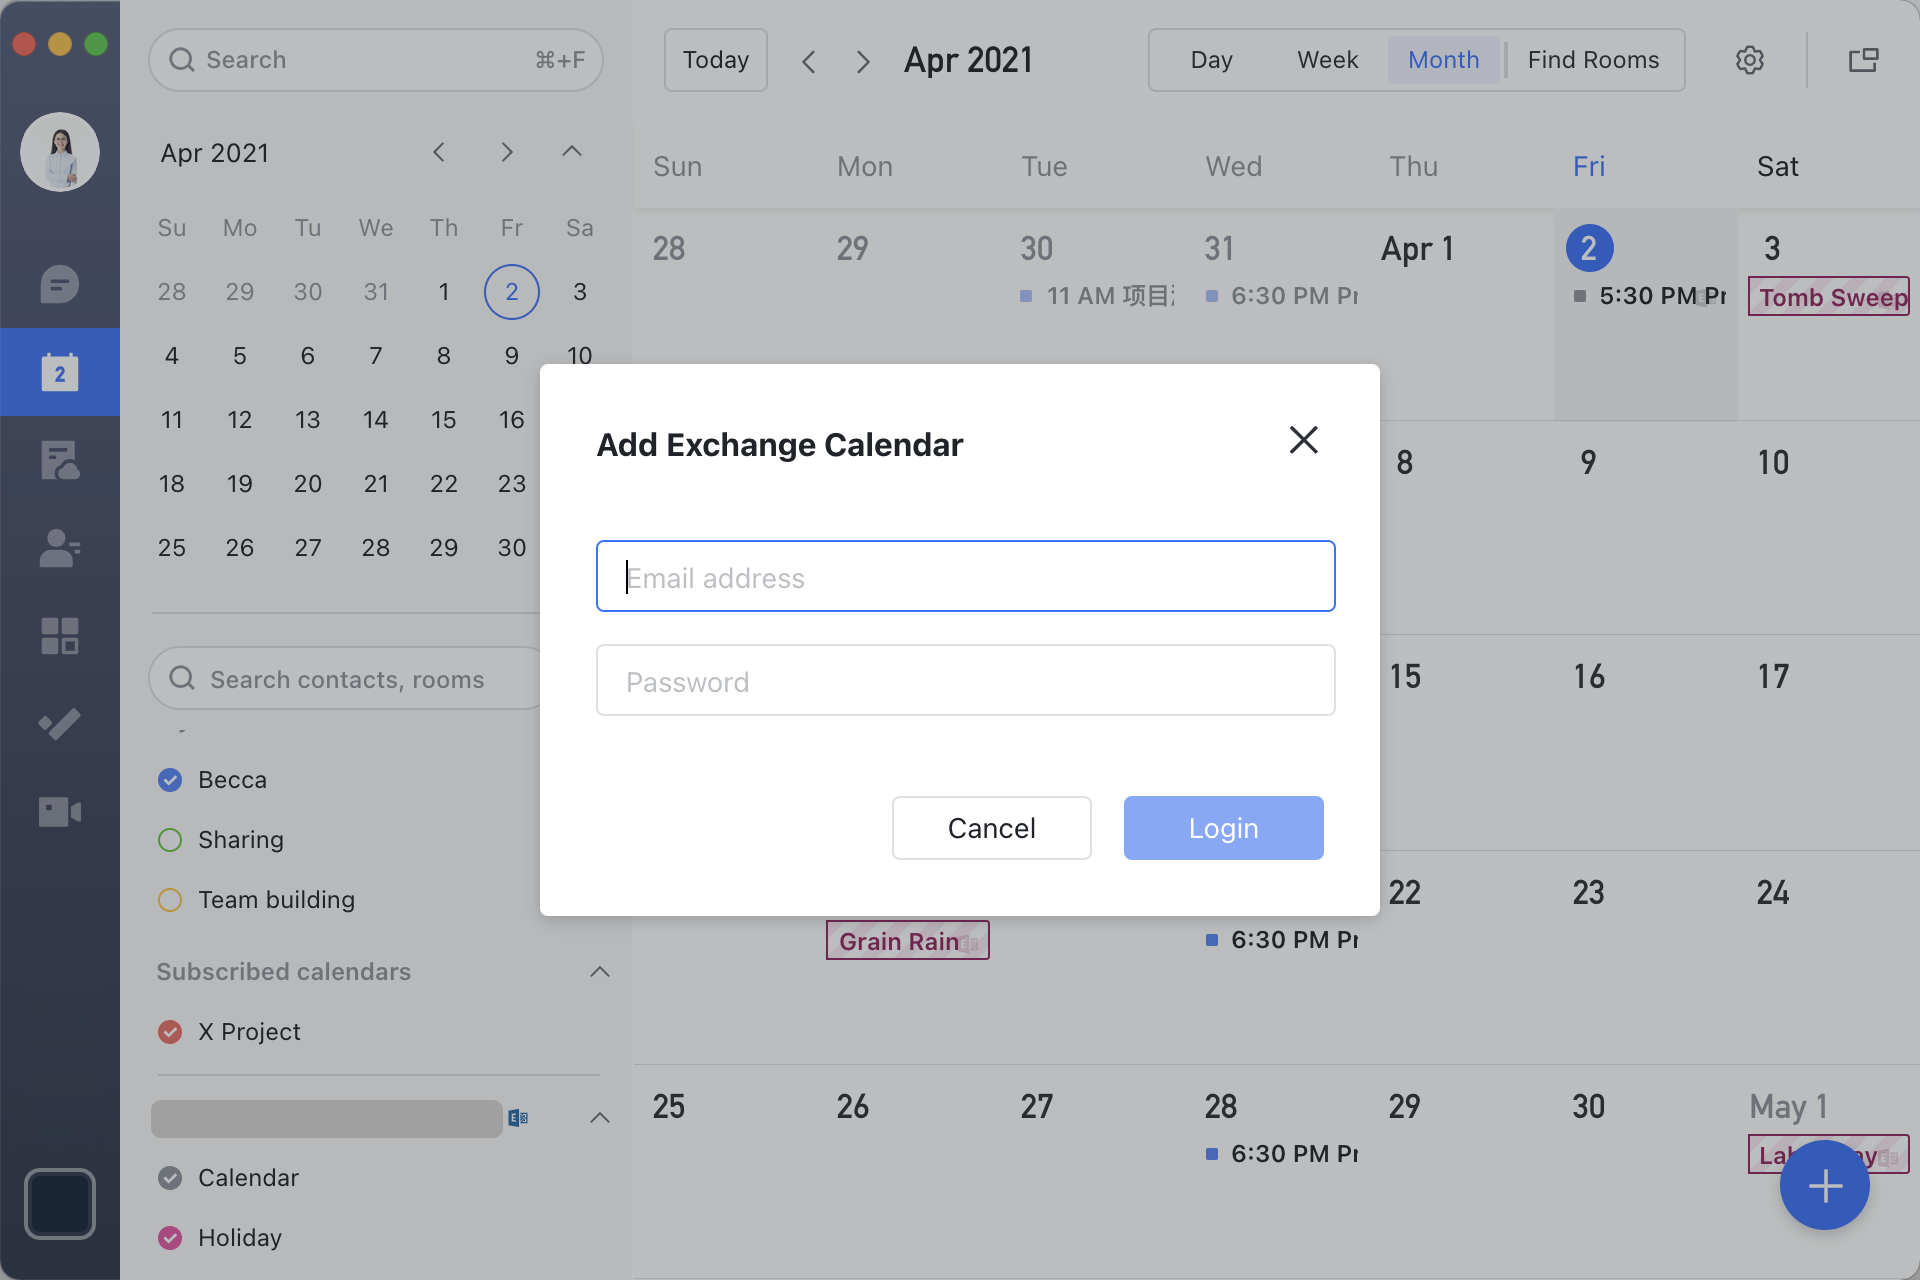Image resolution: width=1920 pixels, height=1280 pixels.
Task: Open the video meeting camera icon
Action: pyautogui.click(x=60, y=812)
